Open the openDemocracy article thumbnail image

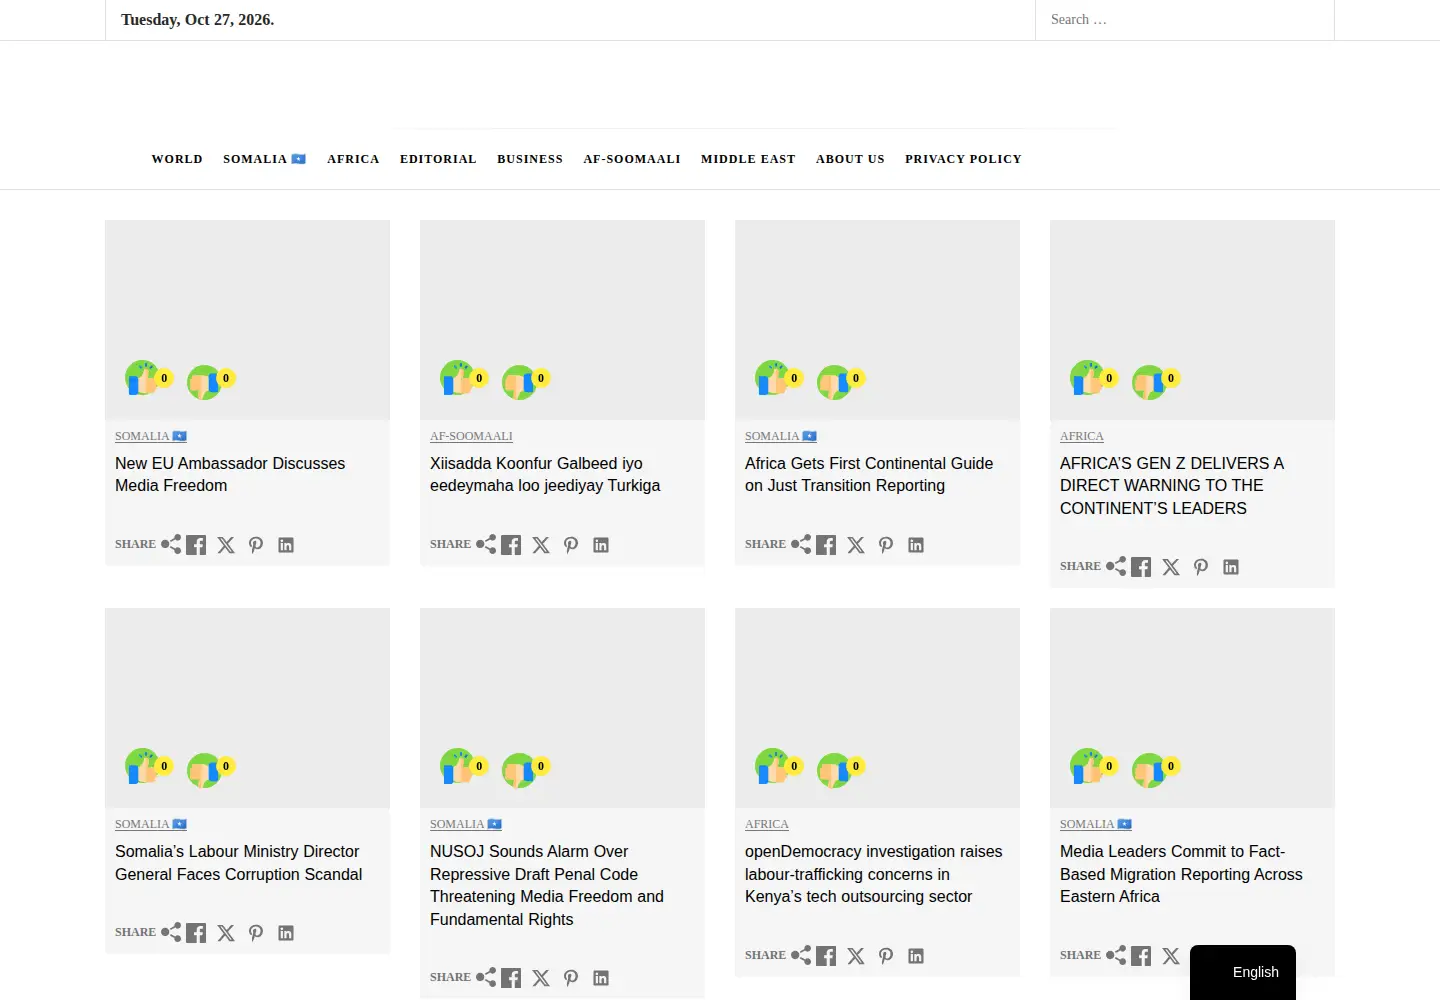click(x=877, y=708)
